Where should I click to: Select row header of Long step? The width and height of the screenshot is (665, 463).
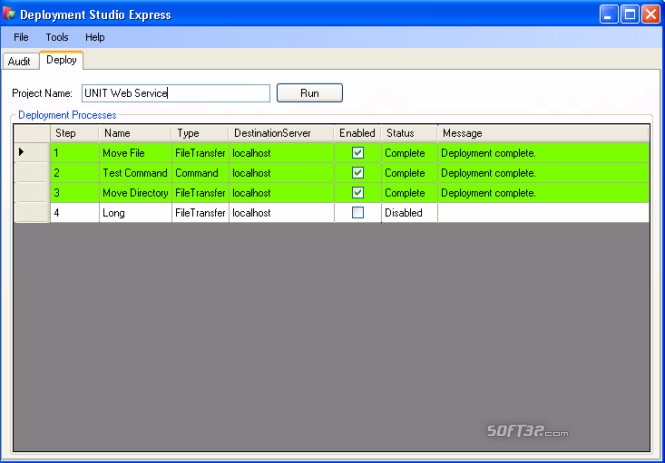coord(32,212)
